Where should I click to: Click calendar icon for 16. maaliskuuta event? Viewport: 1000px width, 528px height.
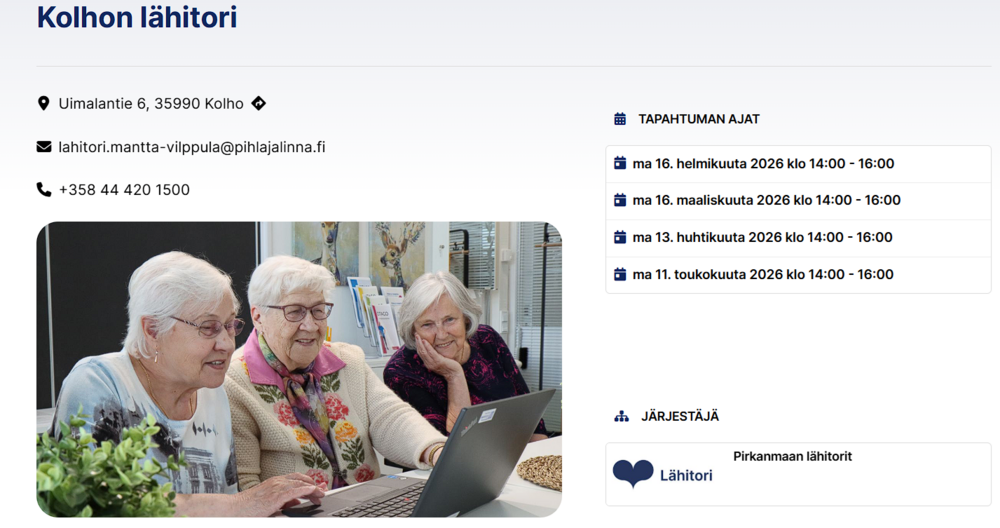[x=620, y=200]
